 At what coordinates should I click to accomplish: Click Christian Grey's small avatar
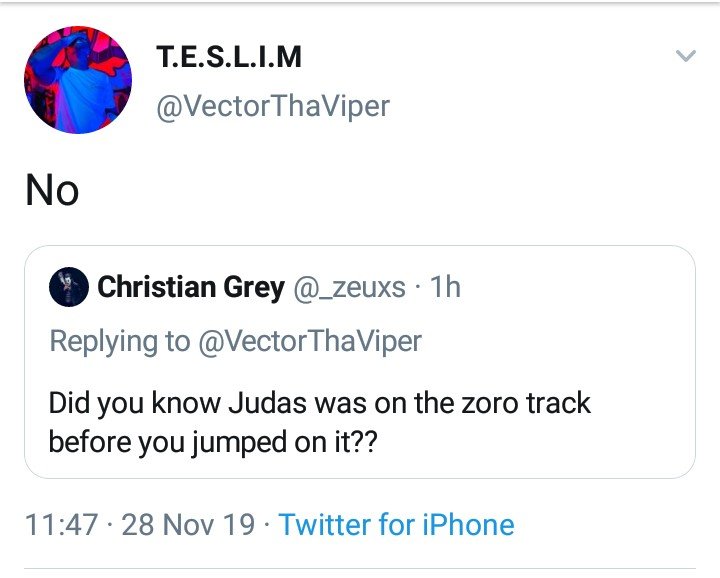coord(69,287)
